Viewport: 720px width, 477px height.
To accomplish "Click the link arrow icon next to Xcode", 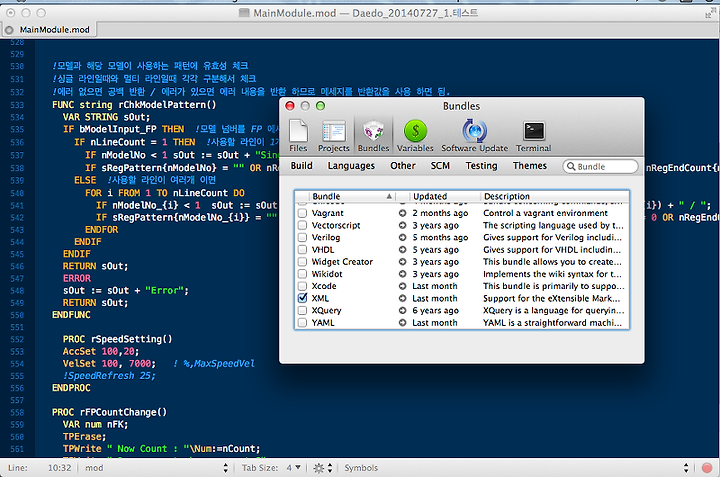I will point(403,286).
